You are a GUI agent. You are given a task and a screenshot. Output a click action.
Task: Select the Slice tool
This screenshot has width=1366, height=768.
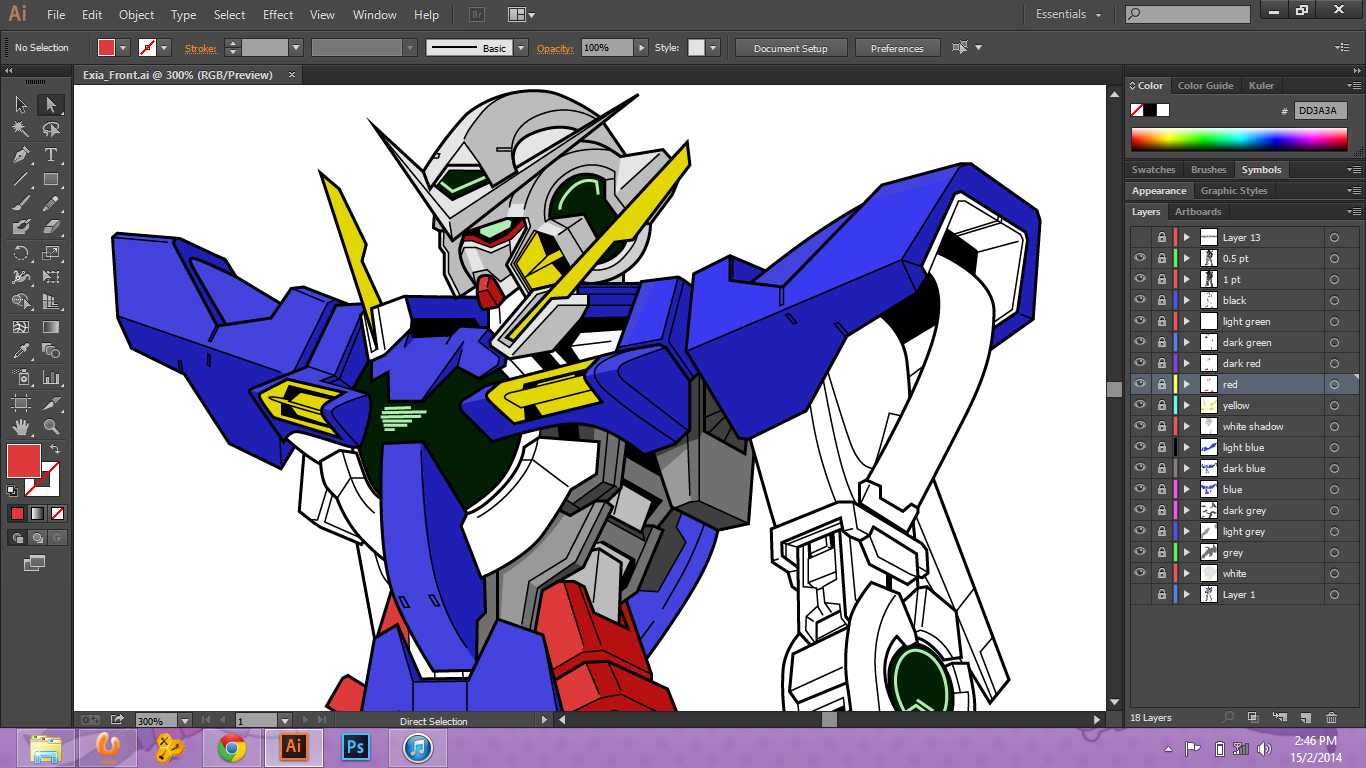click(51, 403)
